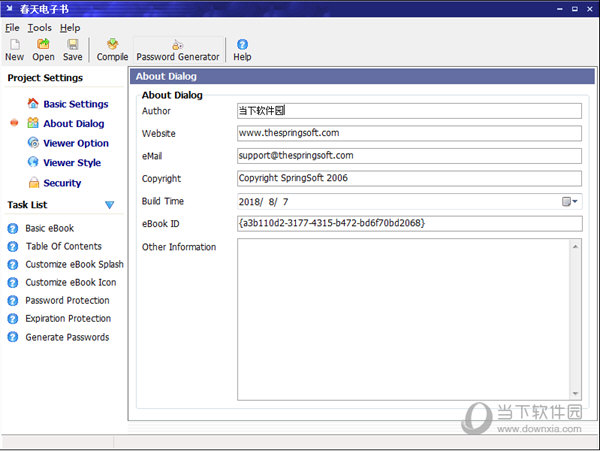
Task: Minimize the application window
Action: point(560,9)
